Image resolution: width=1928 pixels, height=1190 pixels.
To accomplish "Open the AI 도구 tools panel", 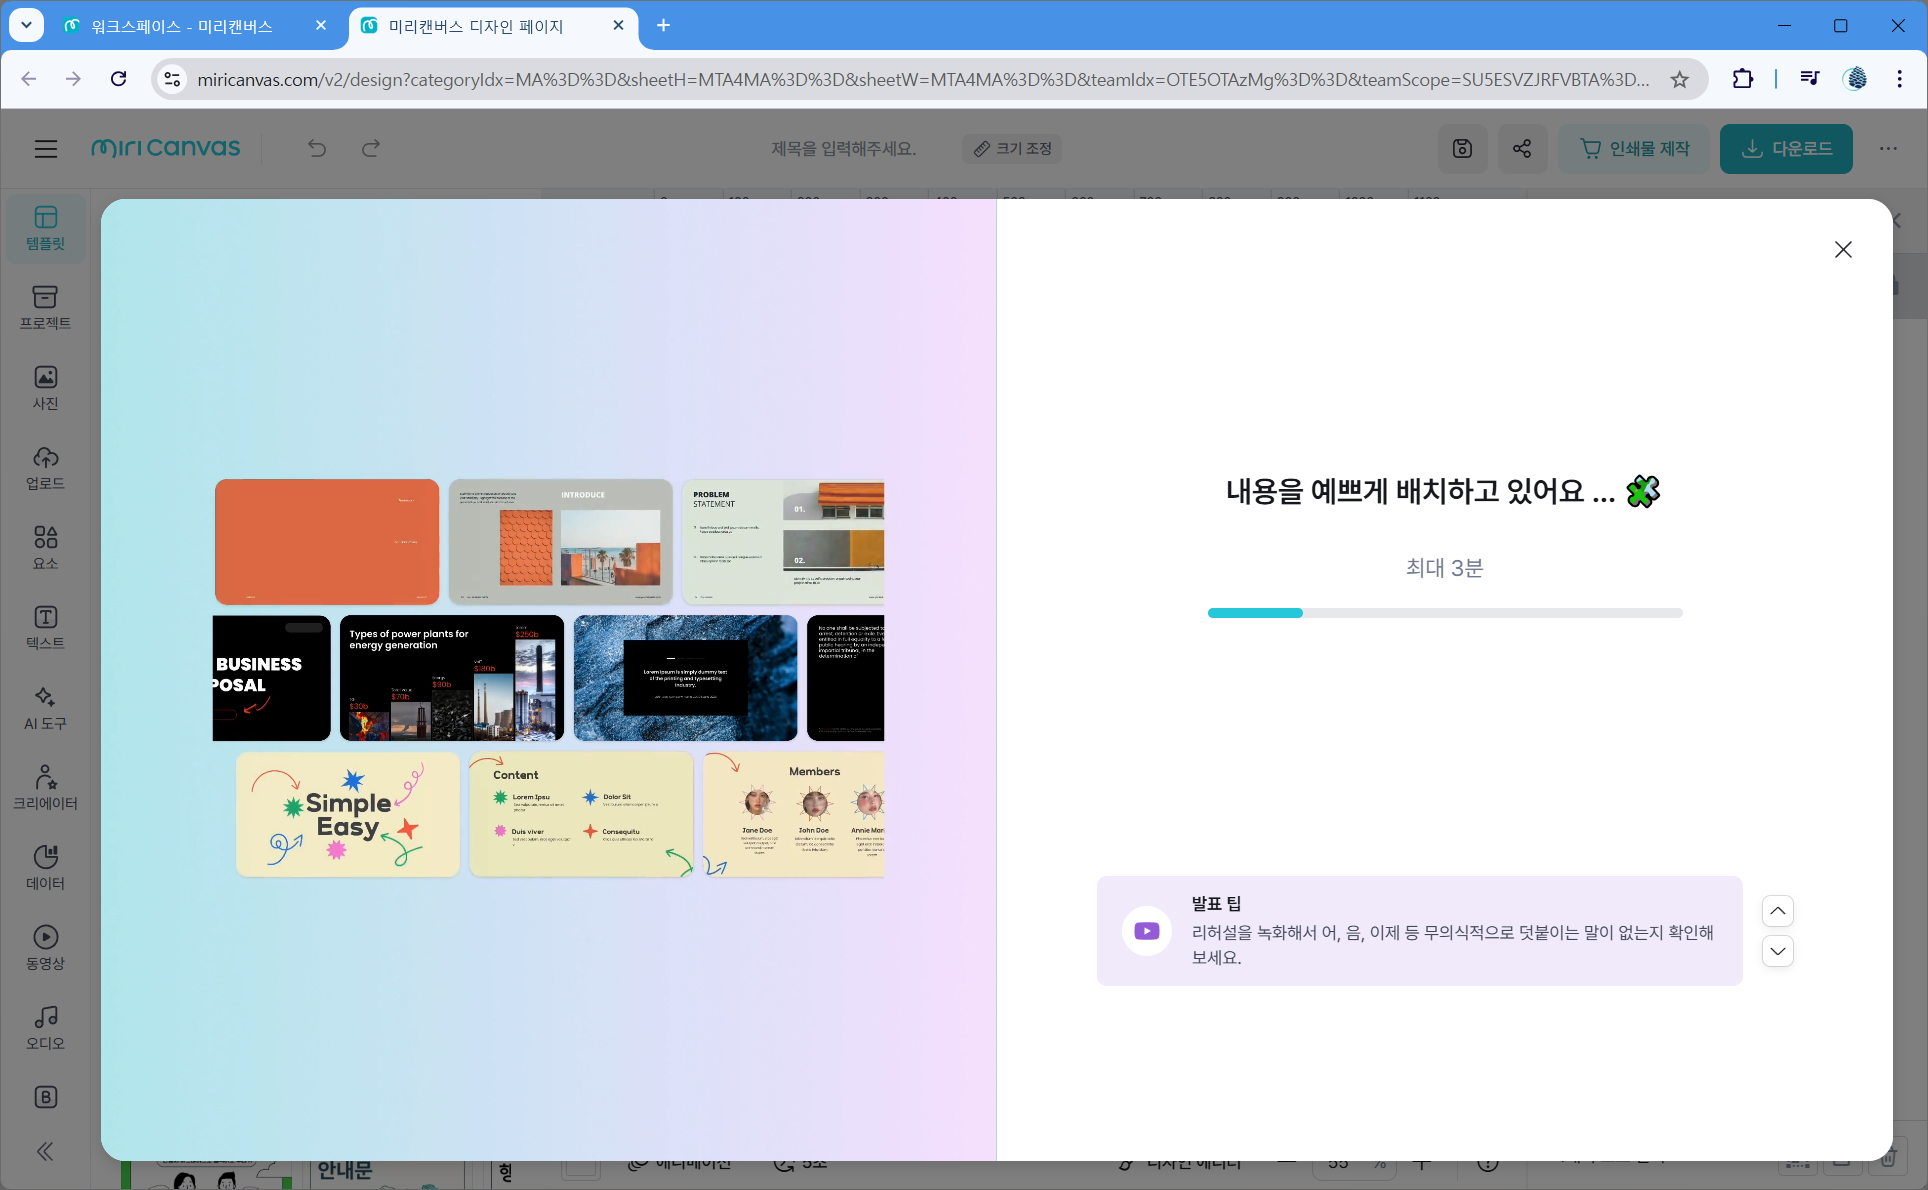I will pos(45,708).
